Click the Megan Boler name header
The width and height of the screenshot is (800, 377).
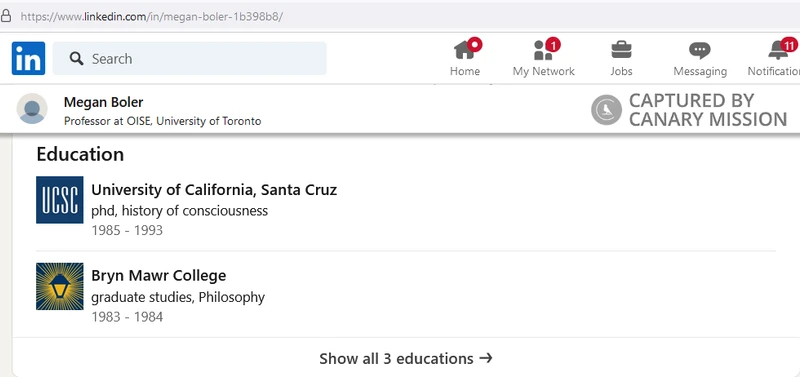104,102
